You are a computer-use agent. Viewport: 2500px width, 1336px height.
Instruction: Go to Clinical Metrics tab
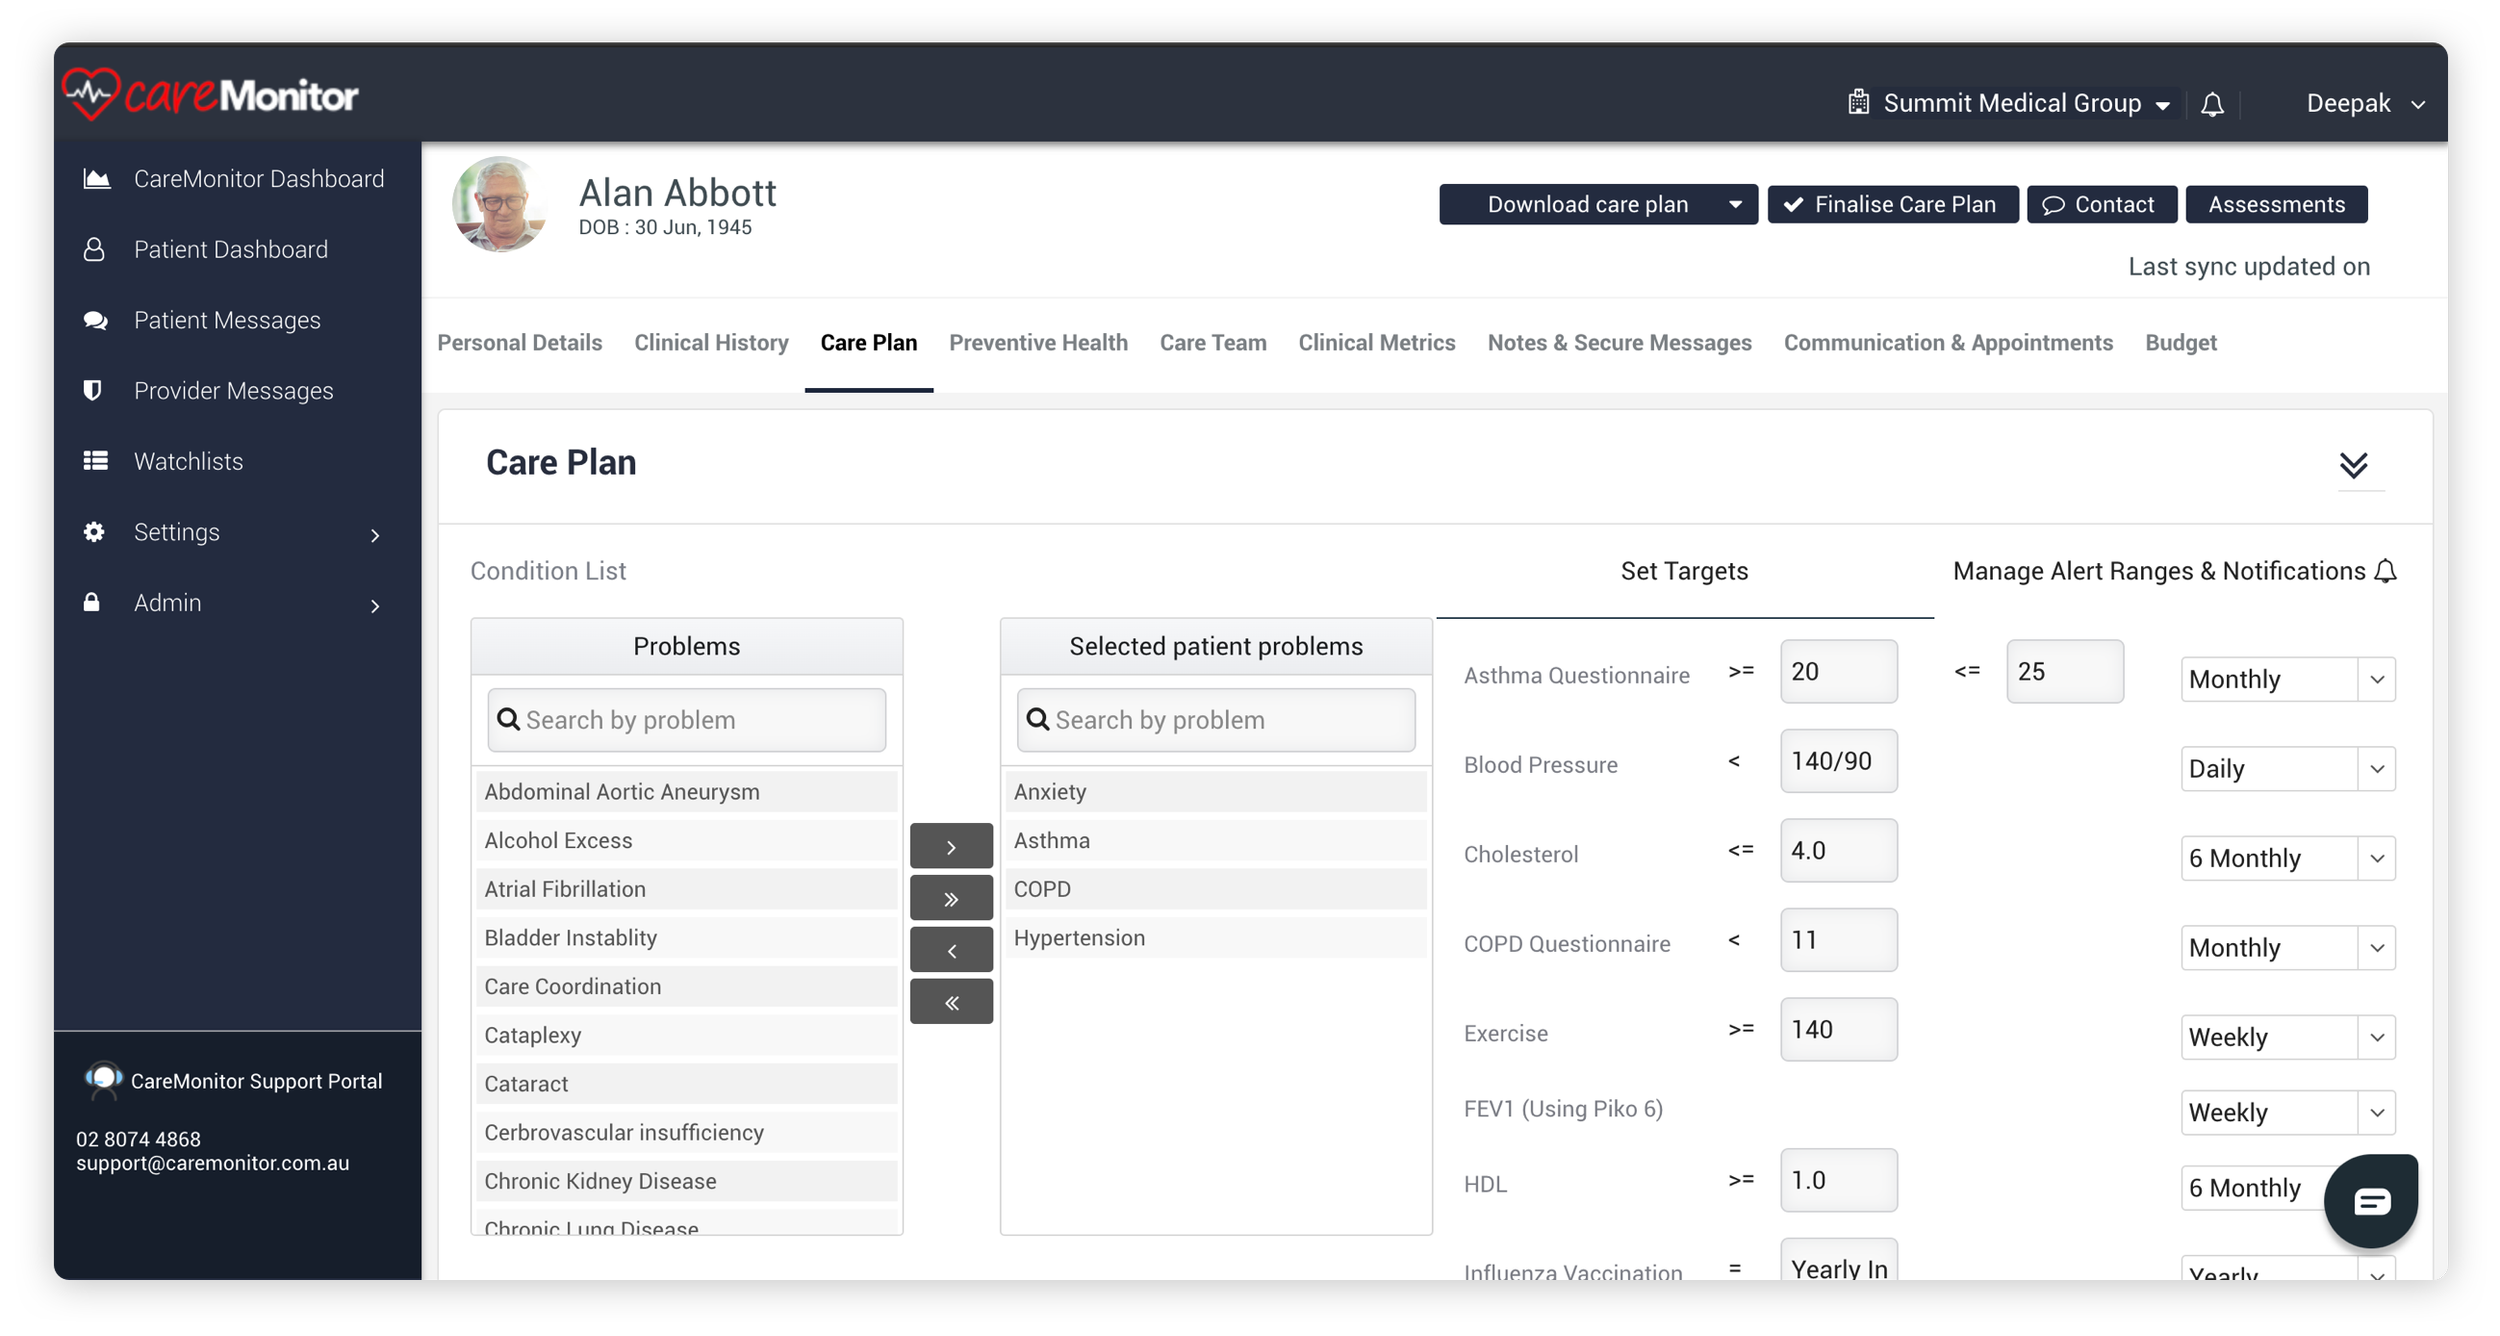point(1376,343)
